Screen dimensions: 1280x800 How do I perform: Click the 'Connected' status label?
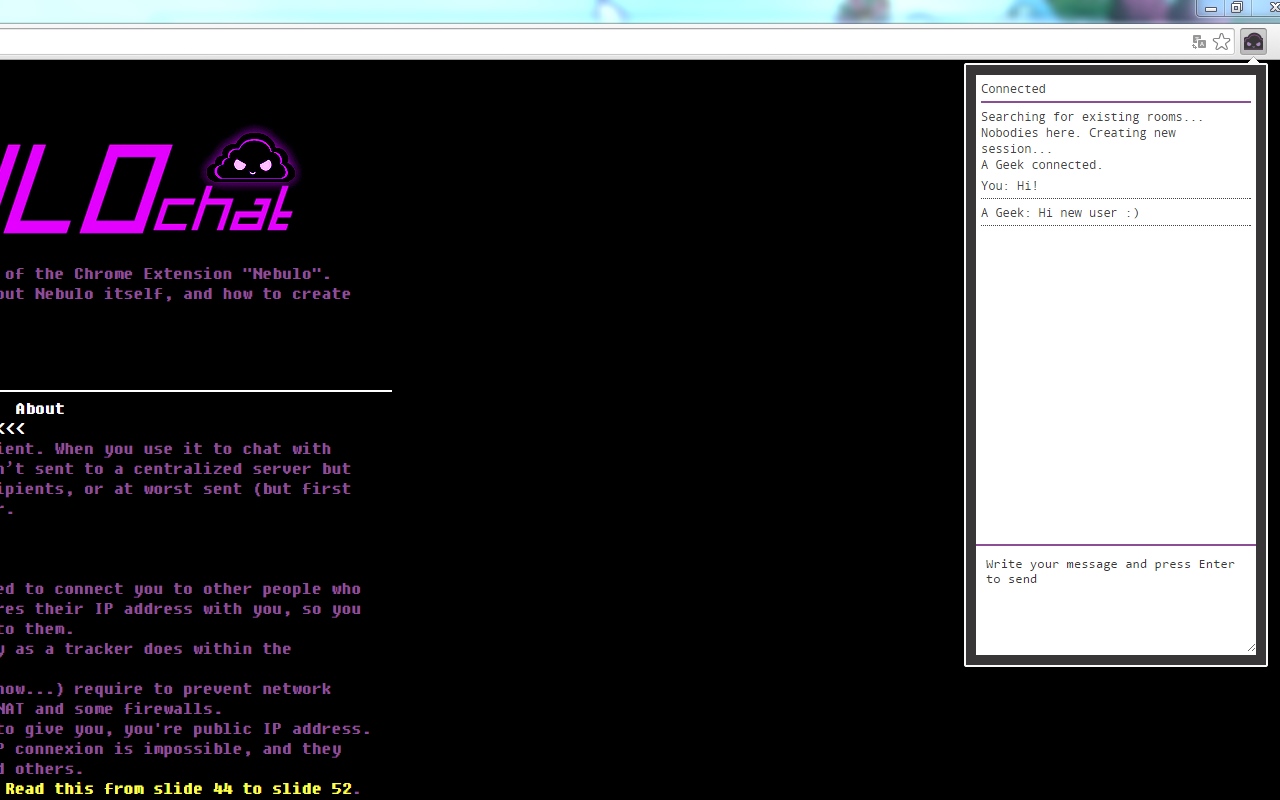(x=1013, y=88)
